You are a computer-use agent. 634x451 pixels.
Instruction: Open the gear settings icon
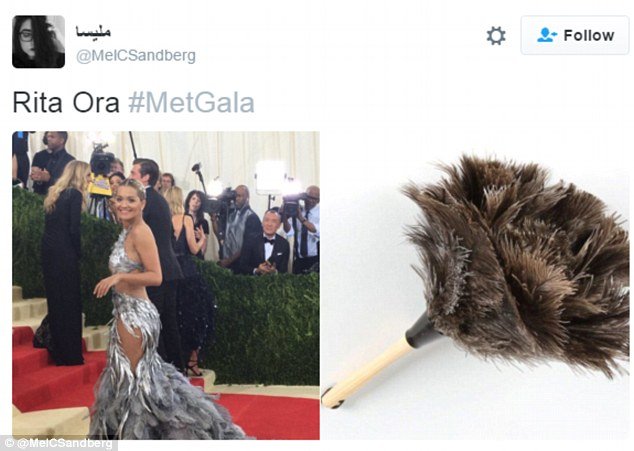(x=496, y=36)
